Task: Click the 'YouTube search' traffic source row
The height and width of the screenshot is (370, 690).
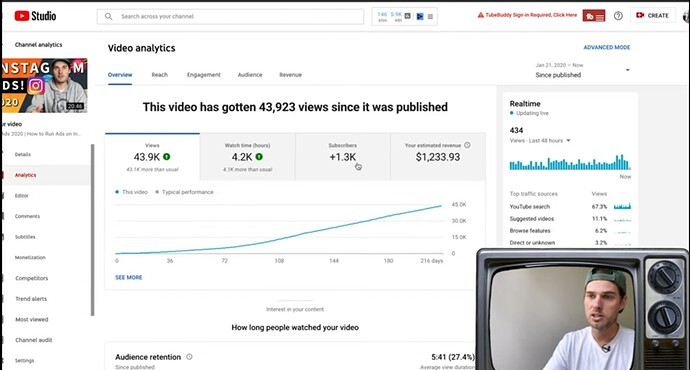Action: pos(570,206)
